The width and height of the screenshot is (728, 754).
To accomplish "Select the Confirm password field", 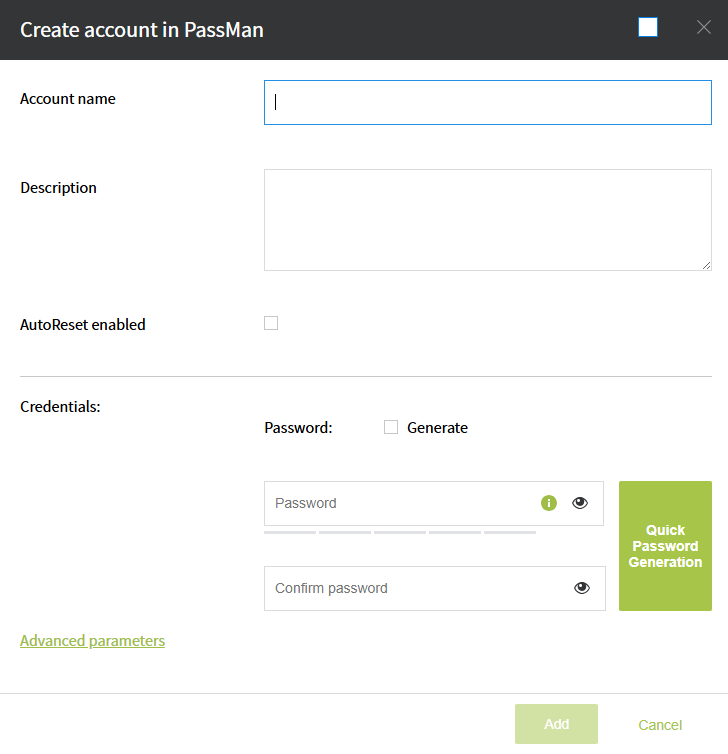I will pos(420,588).
